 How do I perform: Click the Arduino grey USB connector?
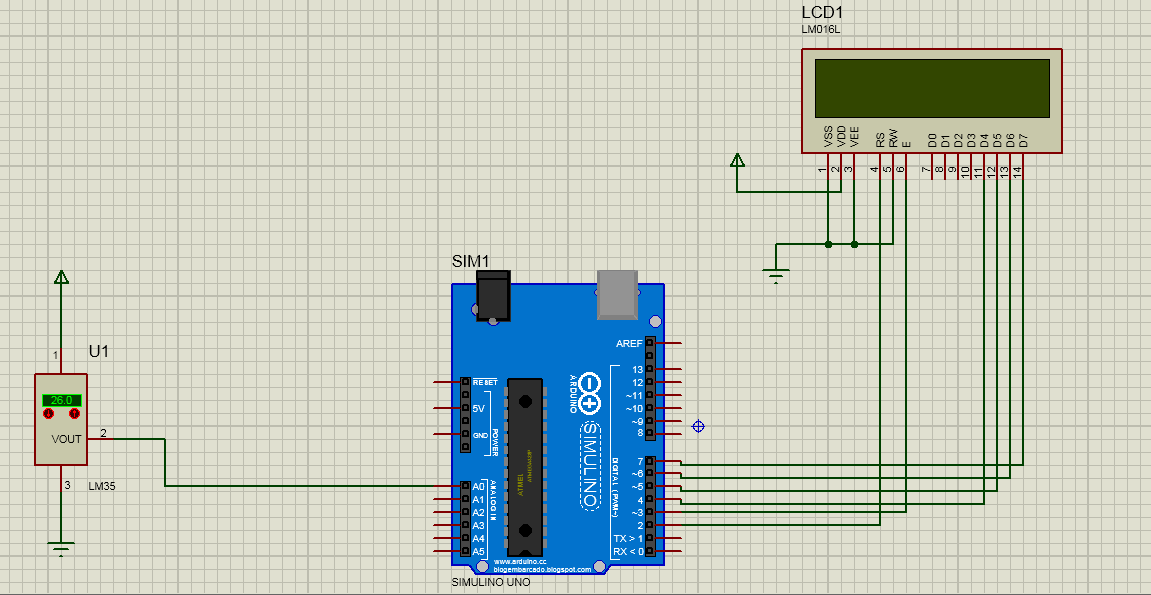[x=617, y=295]
